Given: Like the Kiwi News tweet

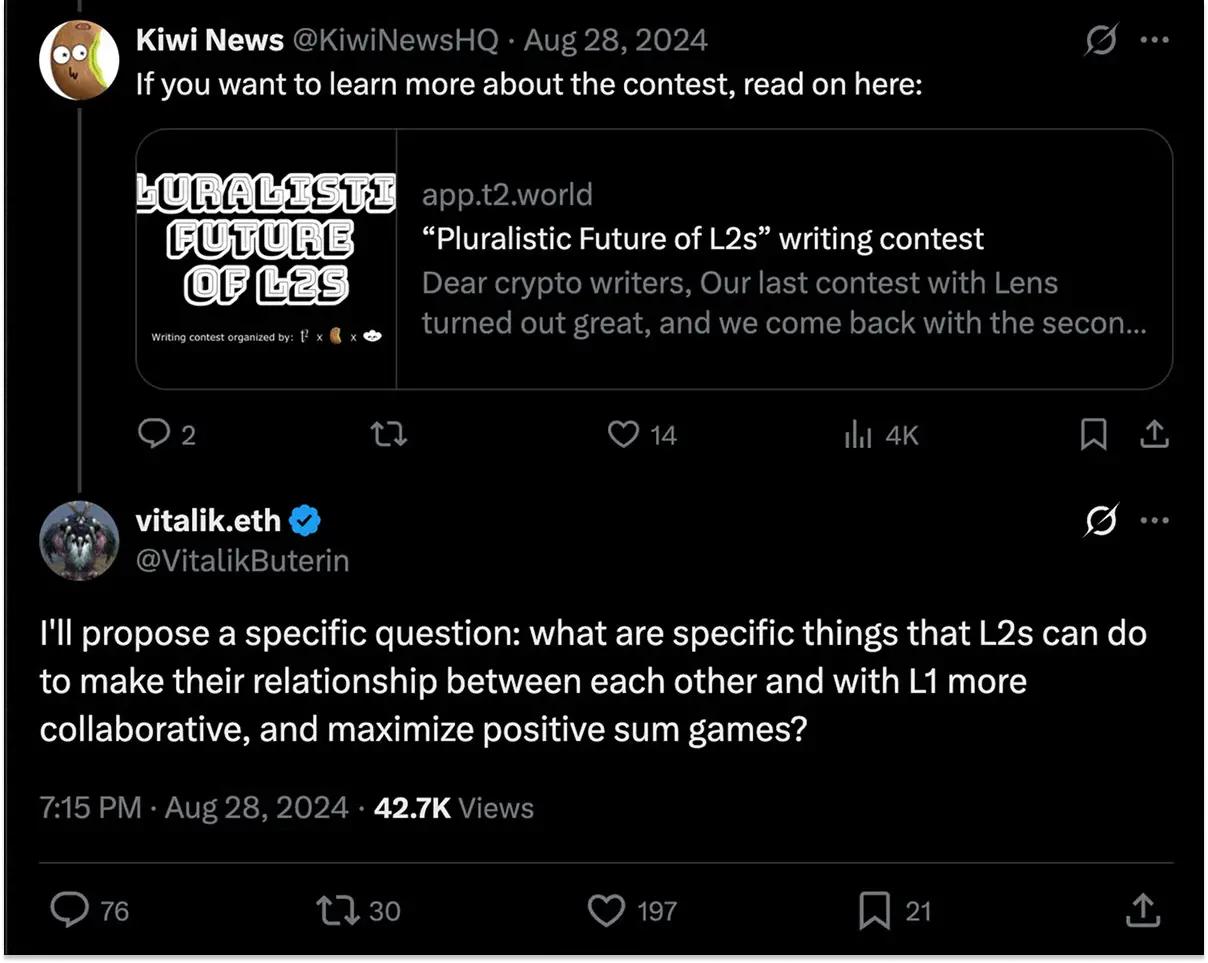Looking at the screenshot, I should click(x=624, y=434).
